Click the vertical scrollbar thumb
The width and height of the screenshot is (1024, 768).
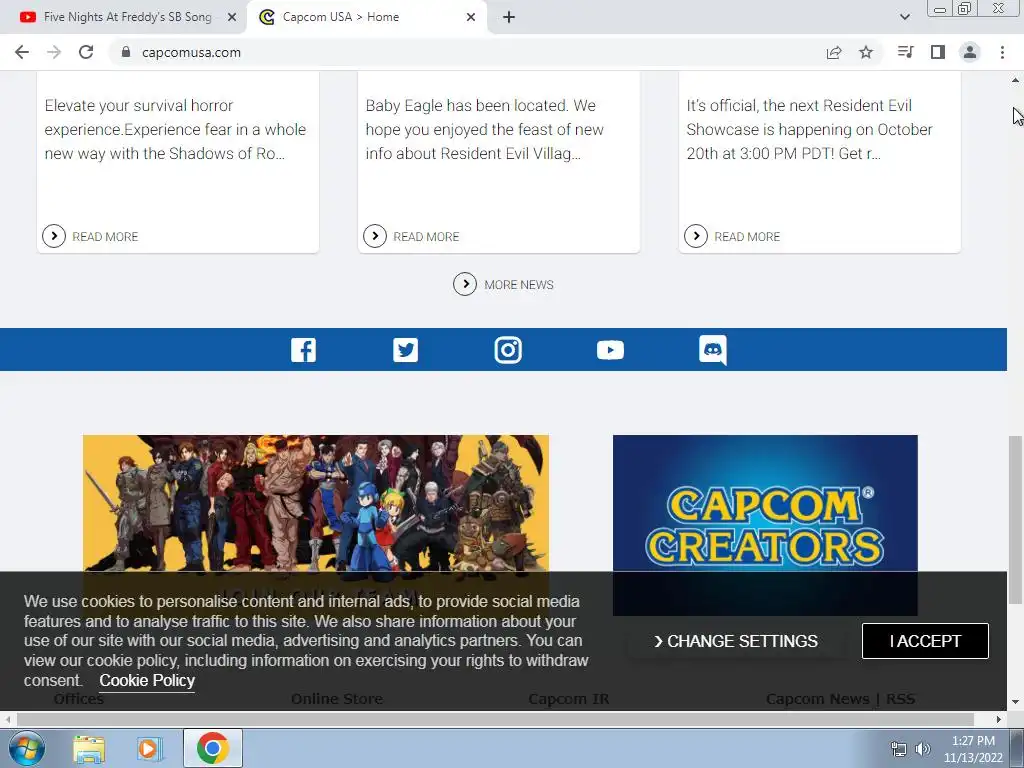(1015, 520)
